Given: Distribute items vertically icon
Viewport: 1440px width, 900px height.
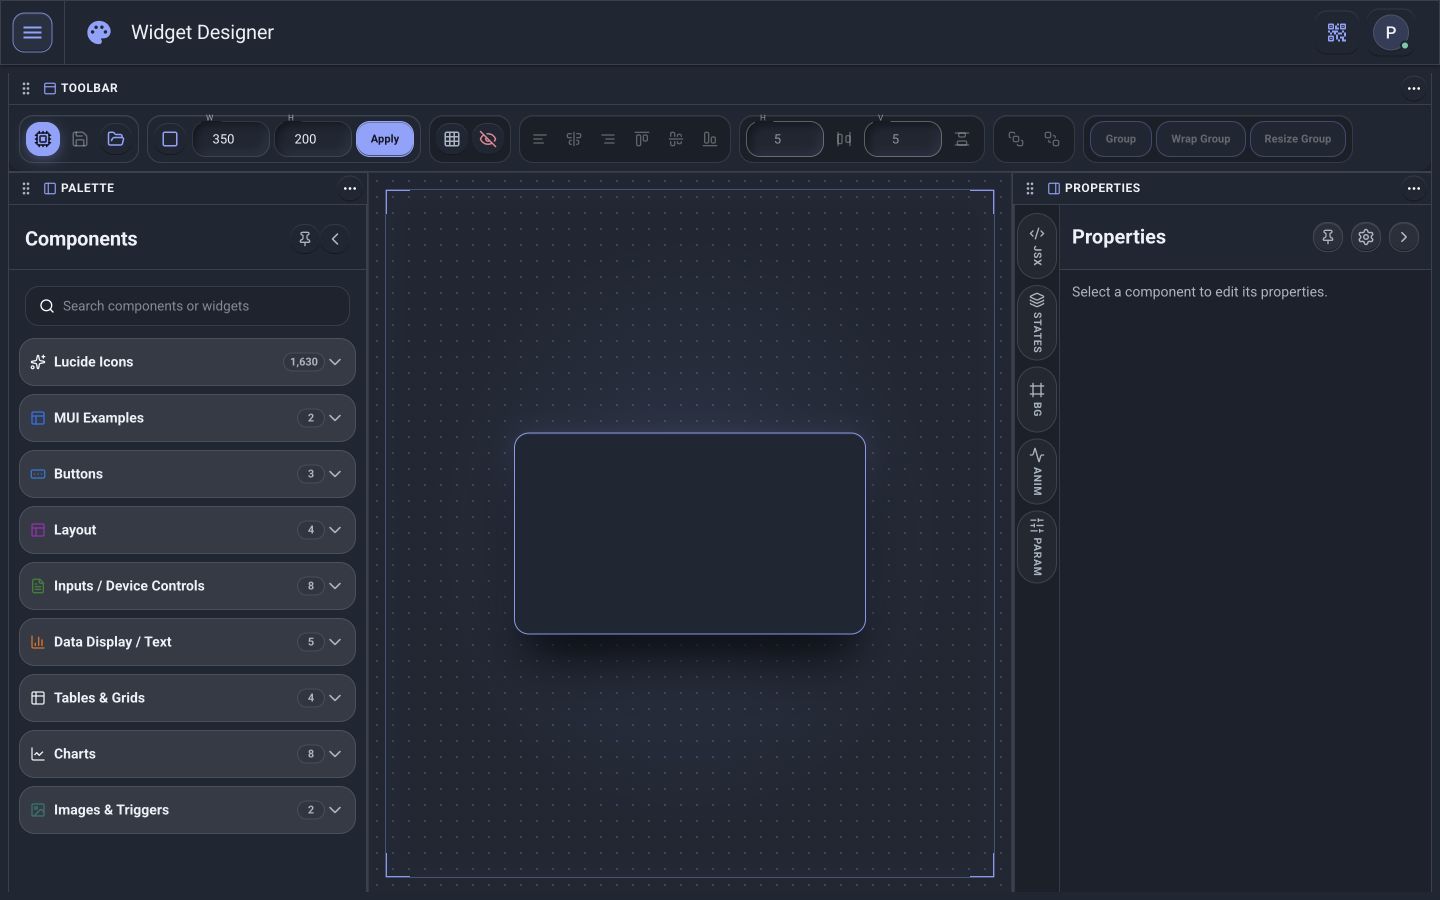Looking at the screenshot, I should point(962,139).
